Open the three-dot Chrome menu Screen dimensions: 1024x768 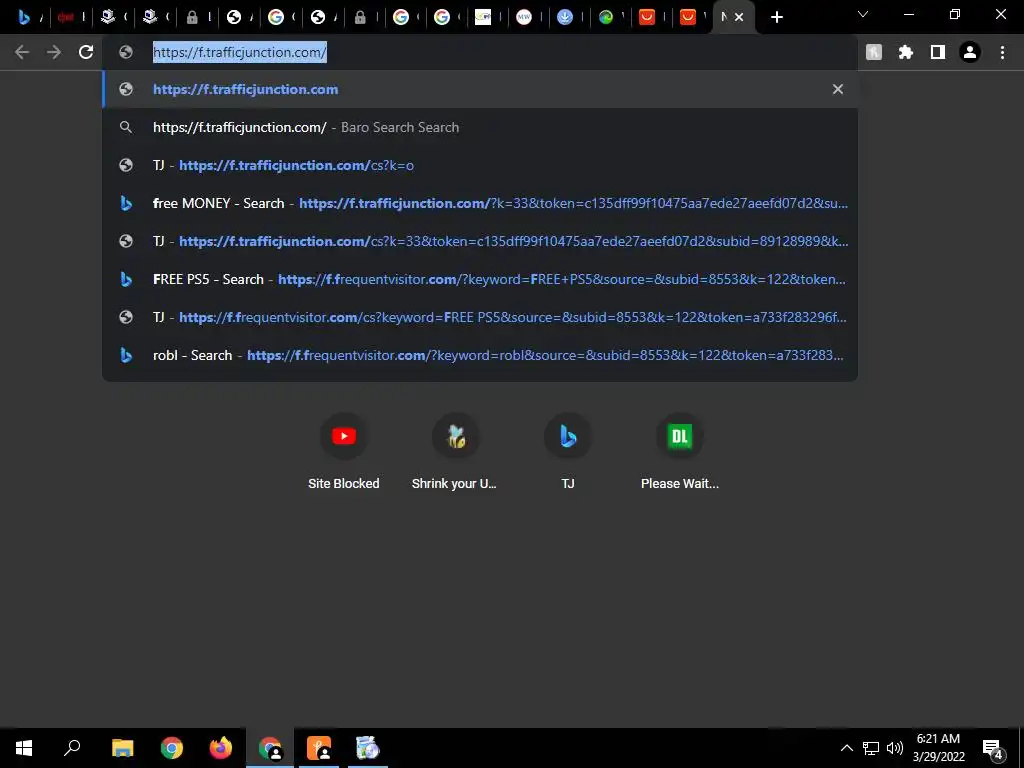click(x=1002, y=52)
